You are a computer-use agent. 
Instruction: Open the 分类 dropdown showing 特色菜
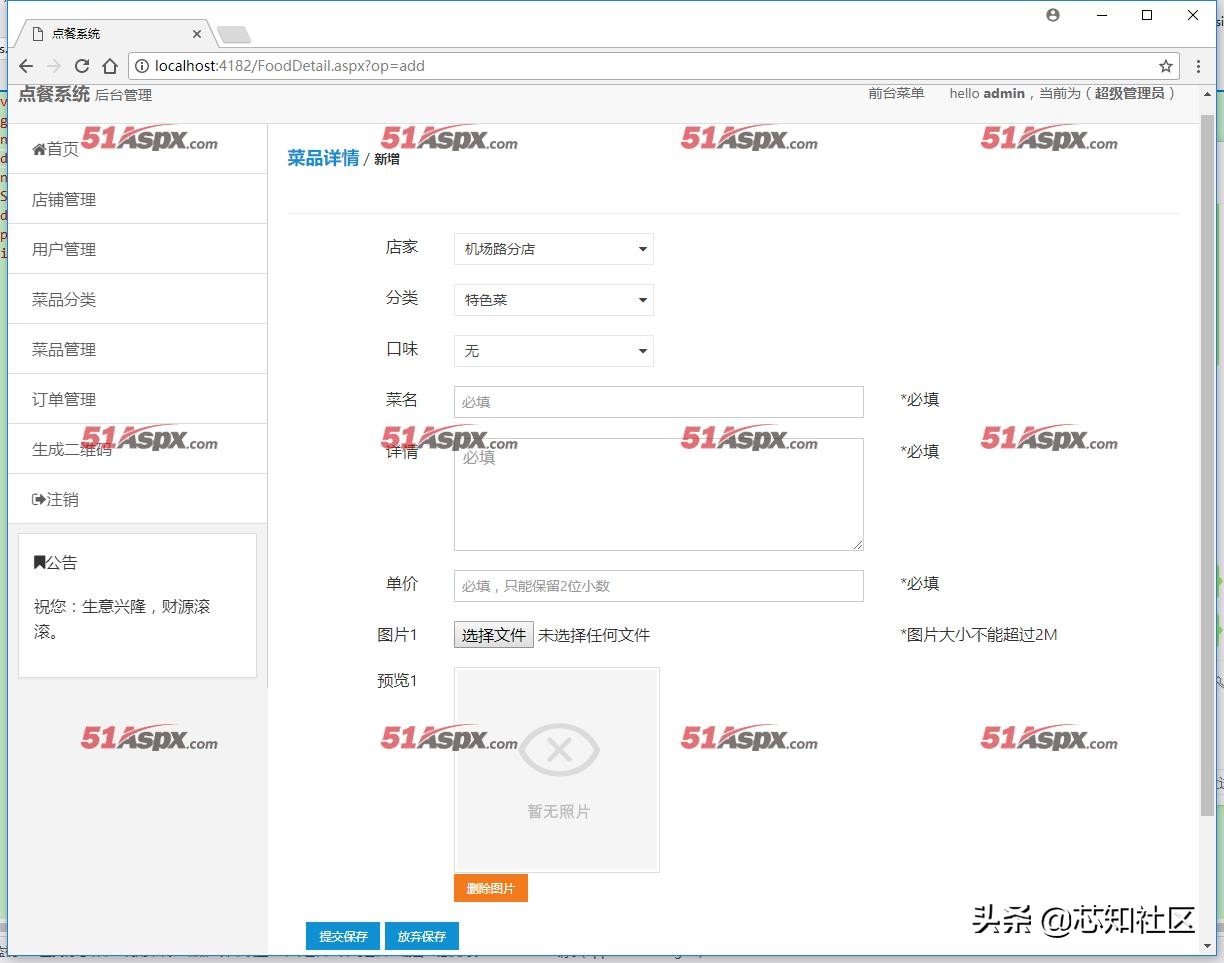point(553,300)
